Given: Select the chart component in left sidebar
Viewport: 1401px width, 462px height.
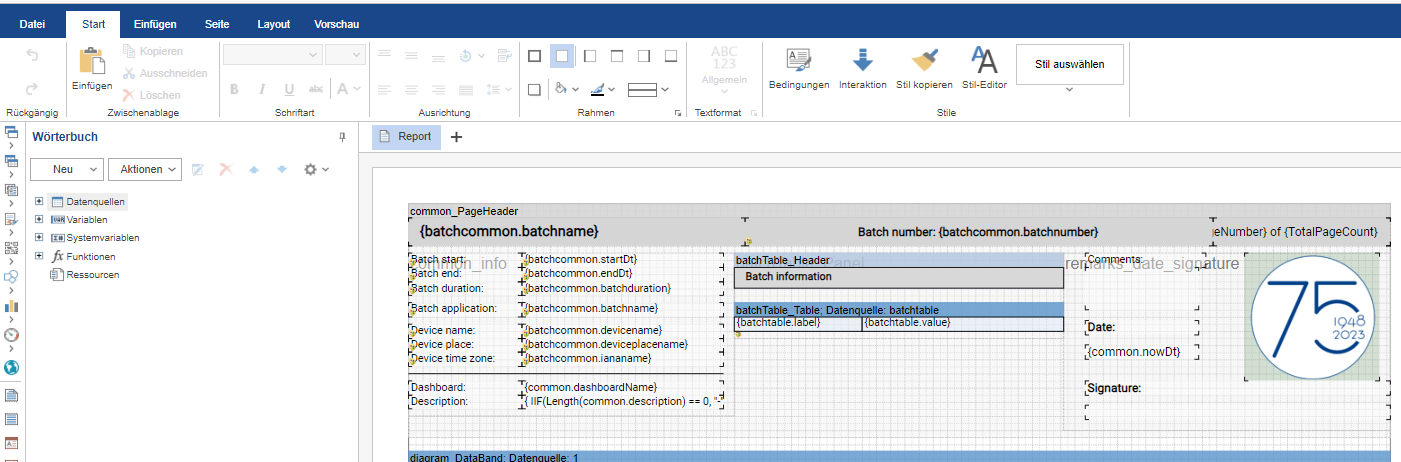Looking at the screenshot, I should coord(12,306).
